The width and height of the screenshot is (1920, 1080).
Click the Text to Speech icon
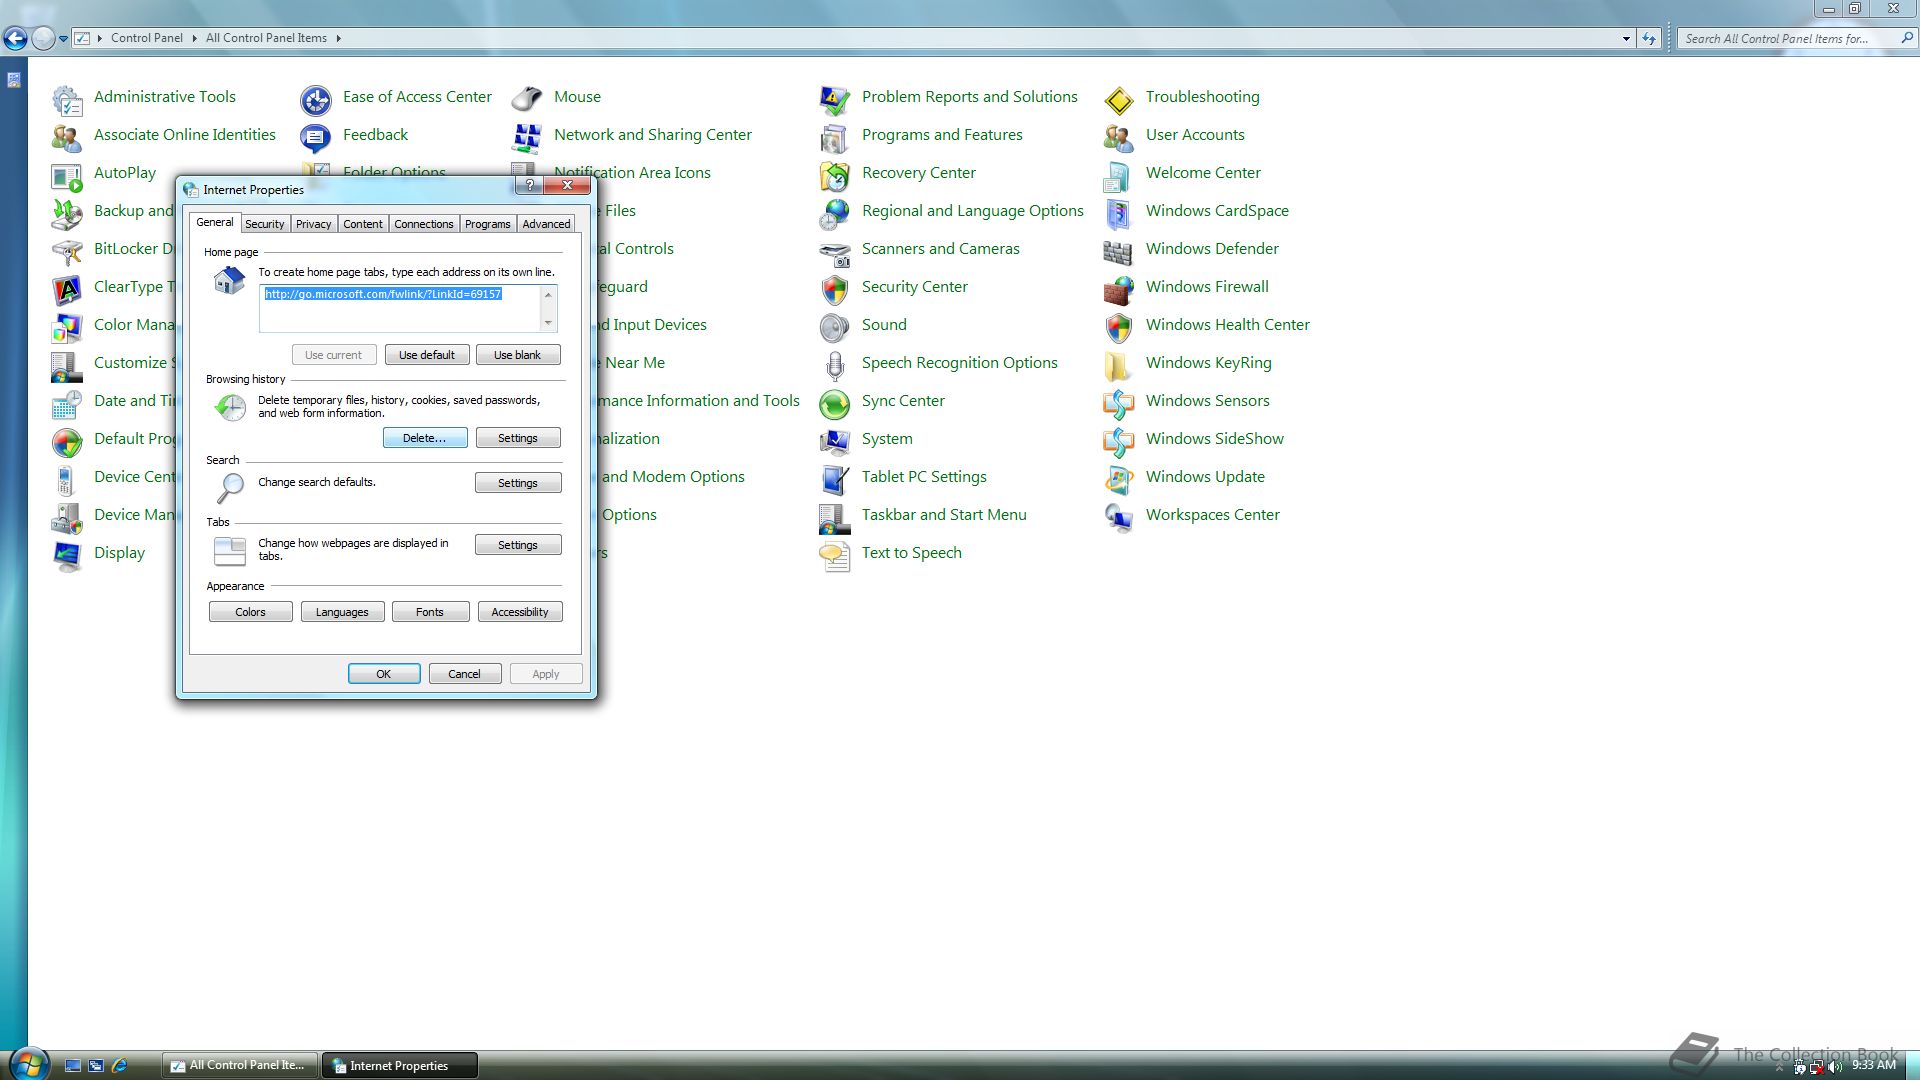coord(835,555)
